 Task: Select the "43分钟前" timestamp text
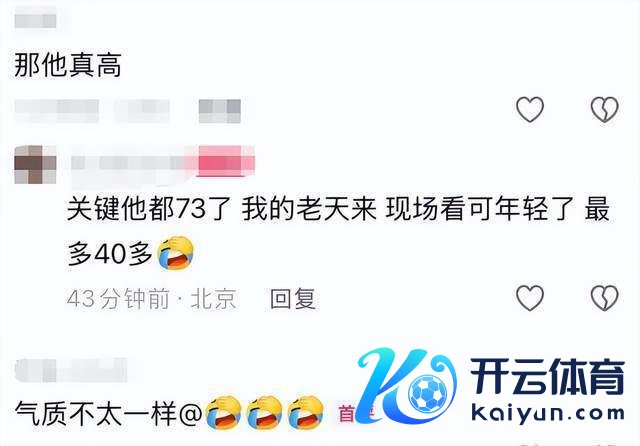118,299
